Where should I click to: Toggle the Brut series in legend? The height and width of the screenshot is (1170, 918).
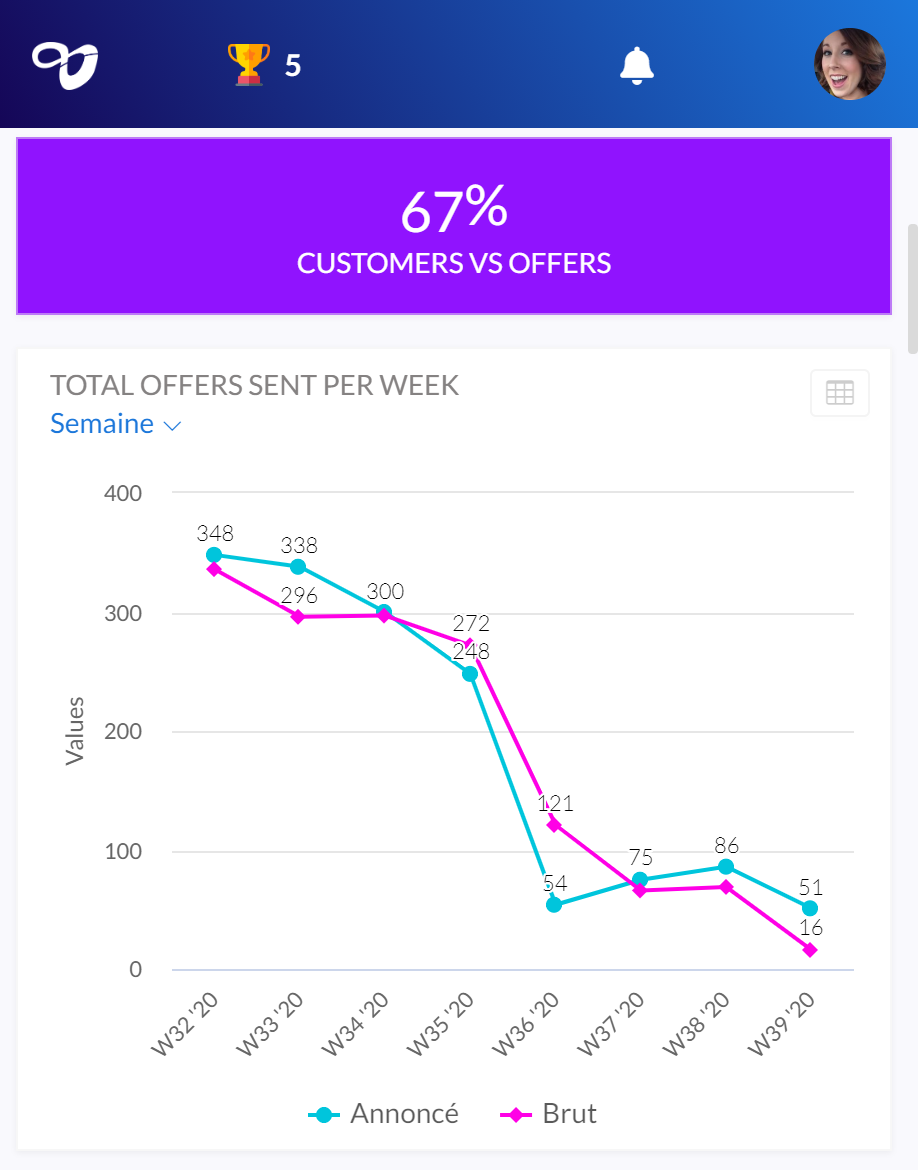click(569, 1114)
